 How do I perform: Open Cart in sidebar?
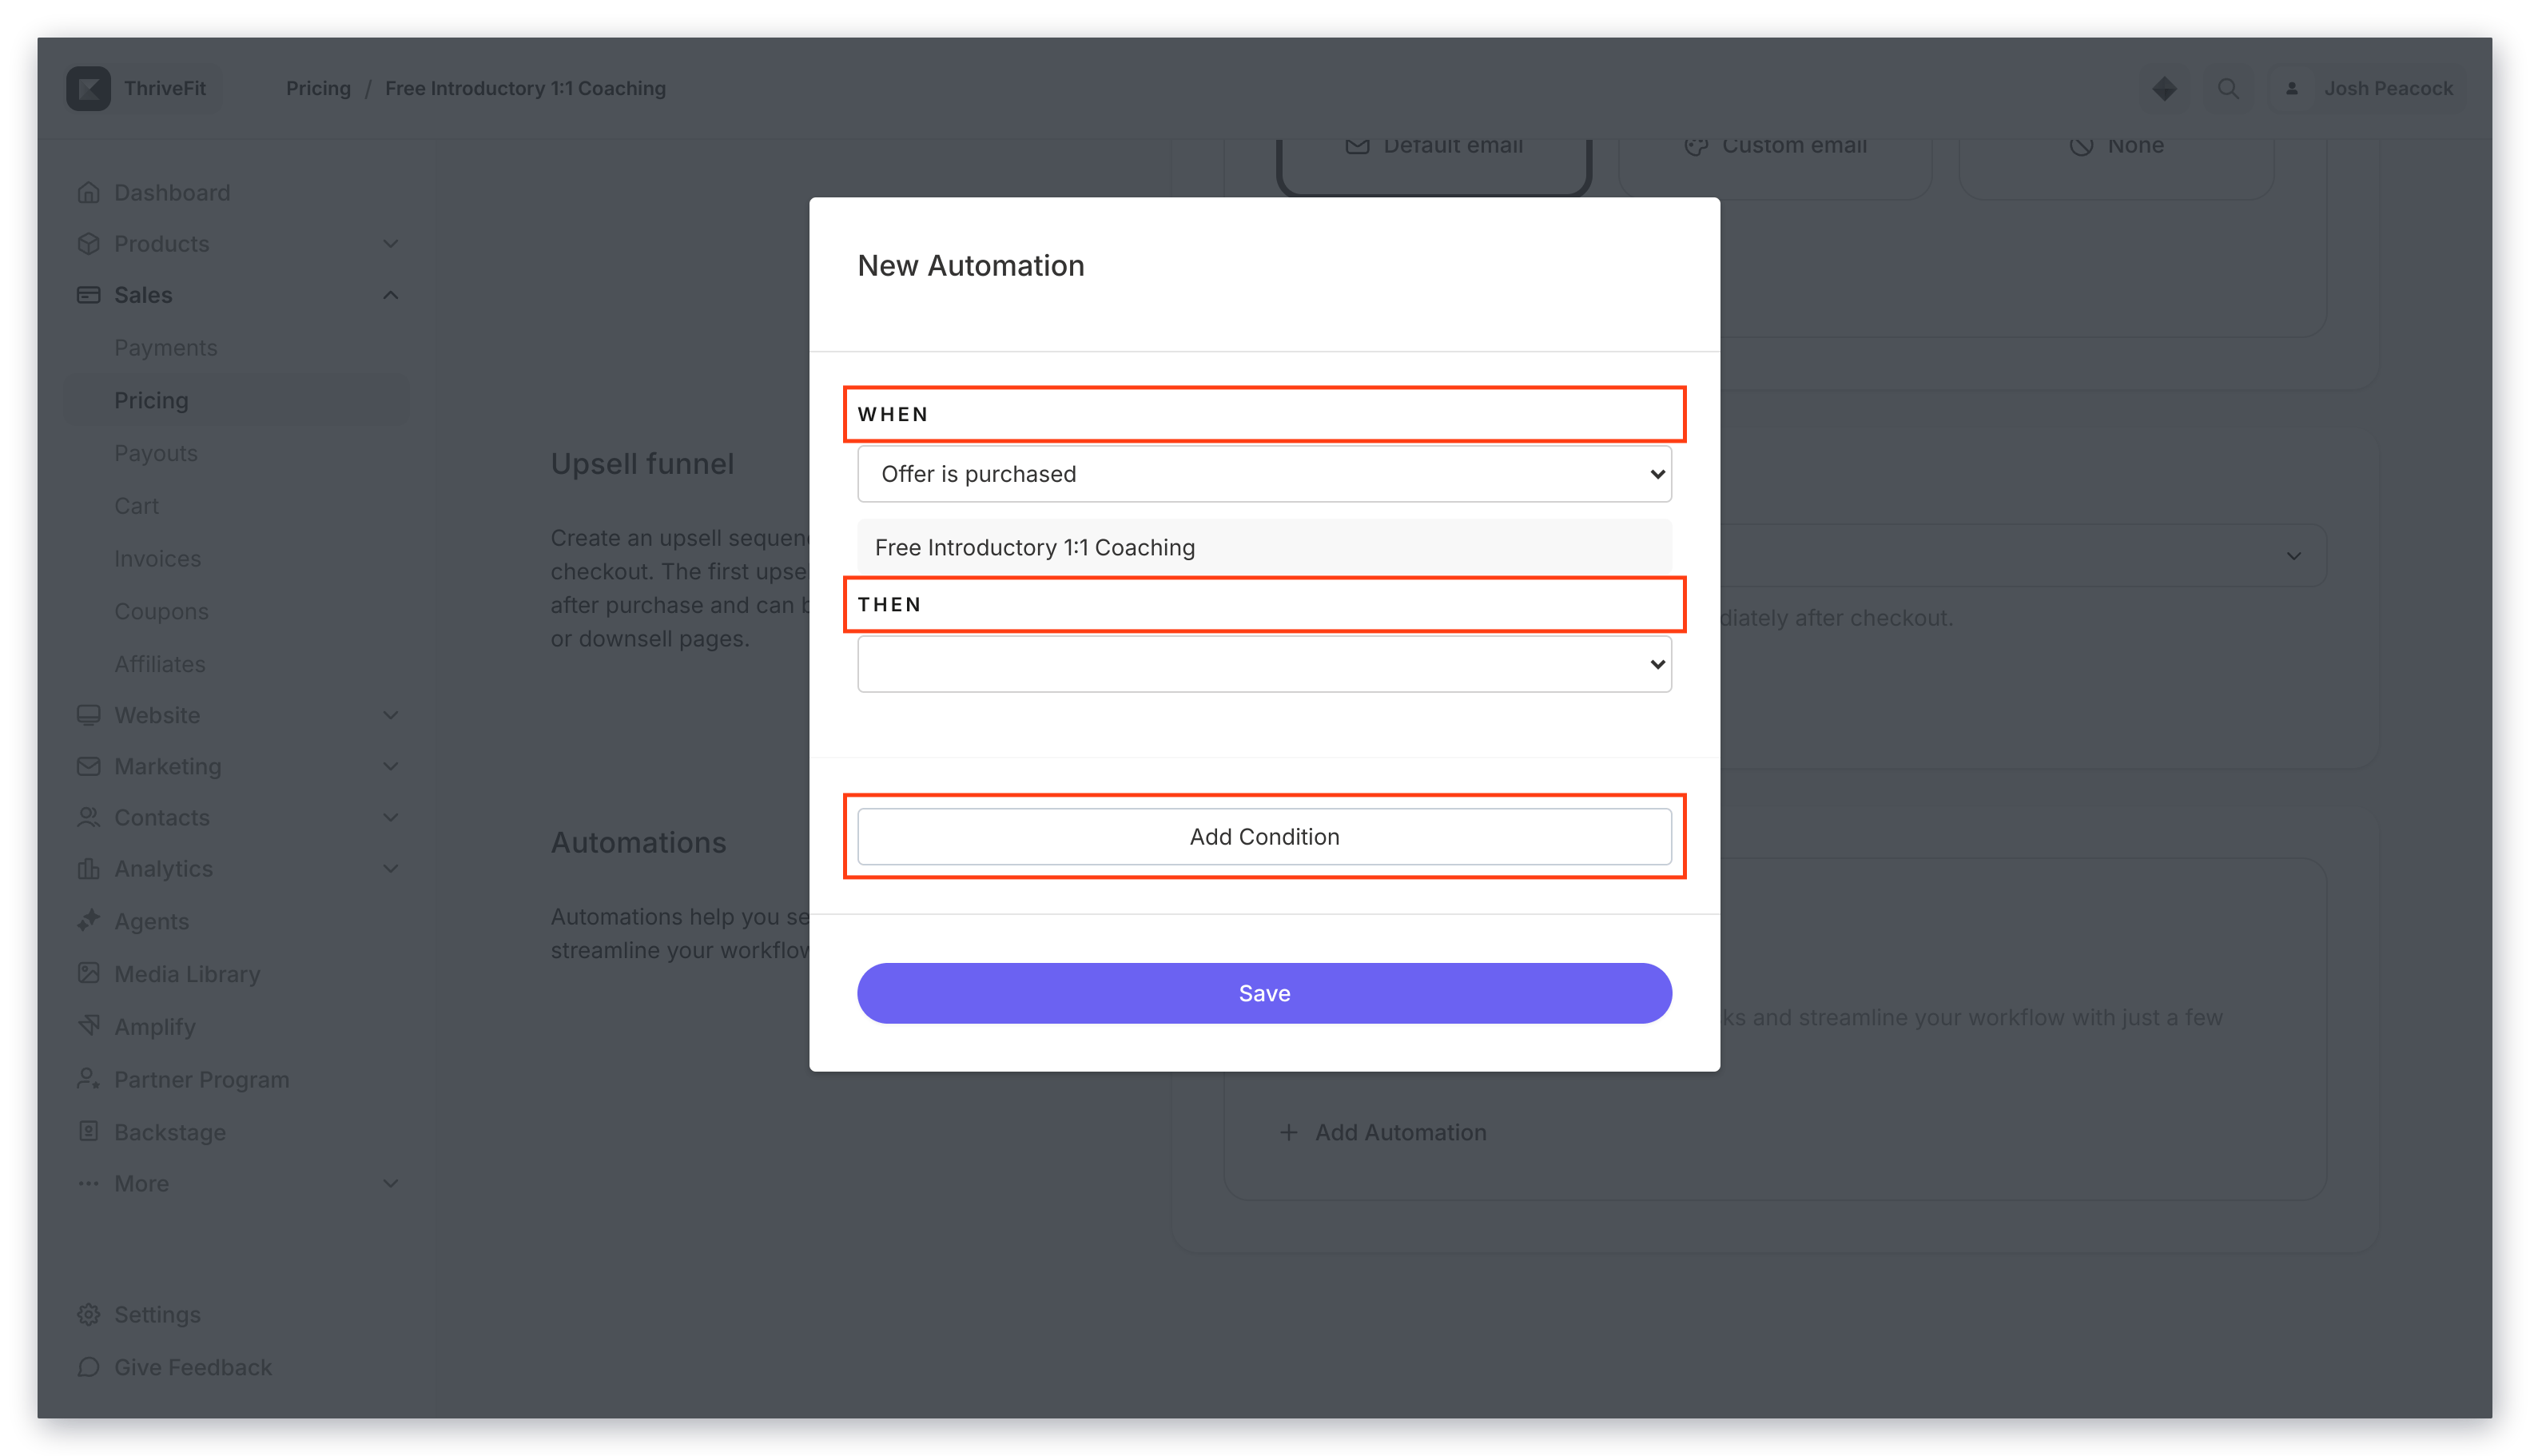click(x=136, y=505)
